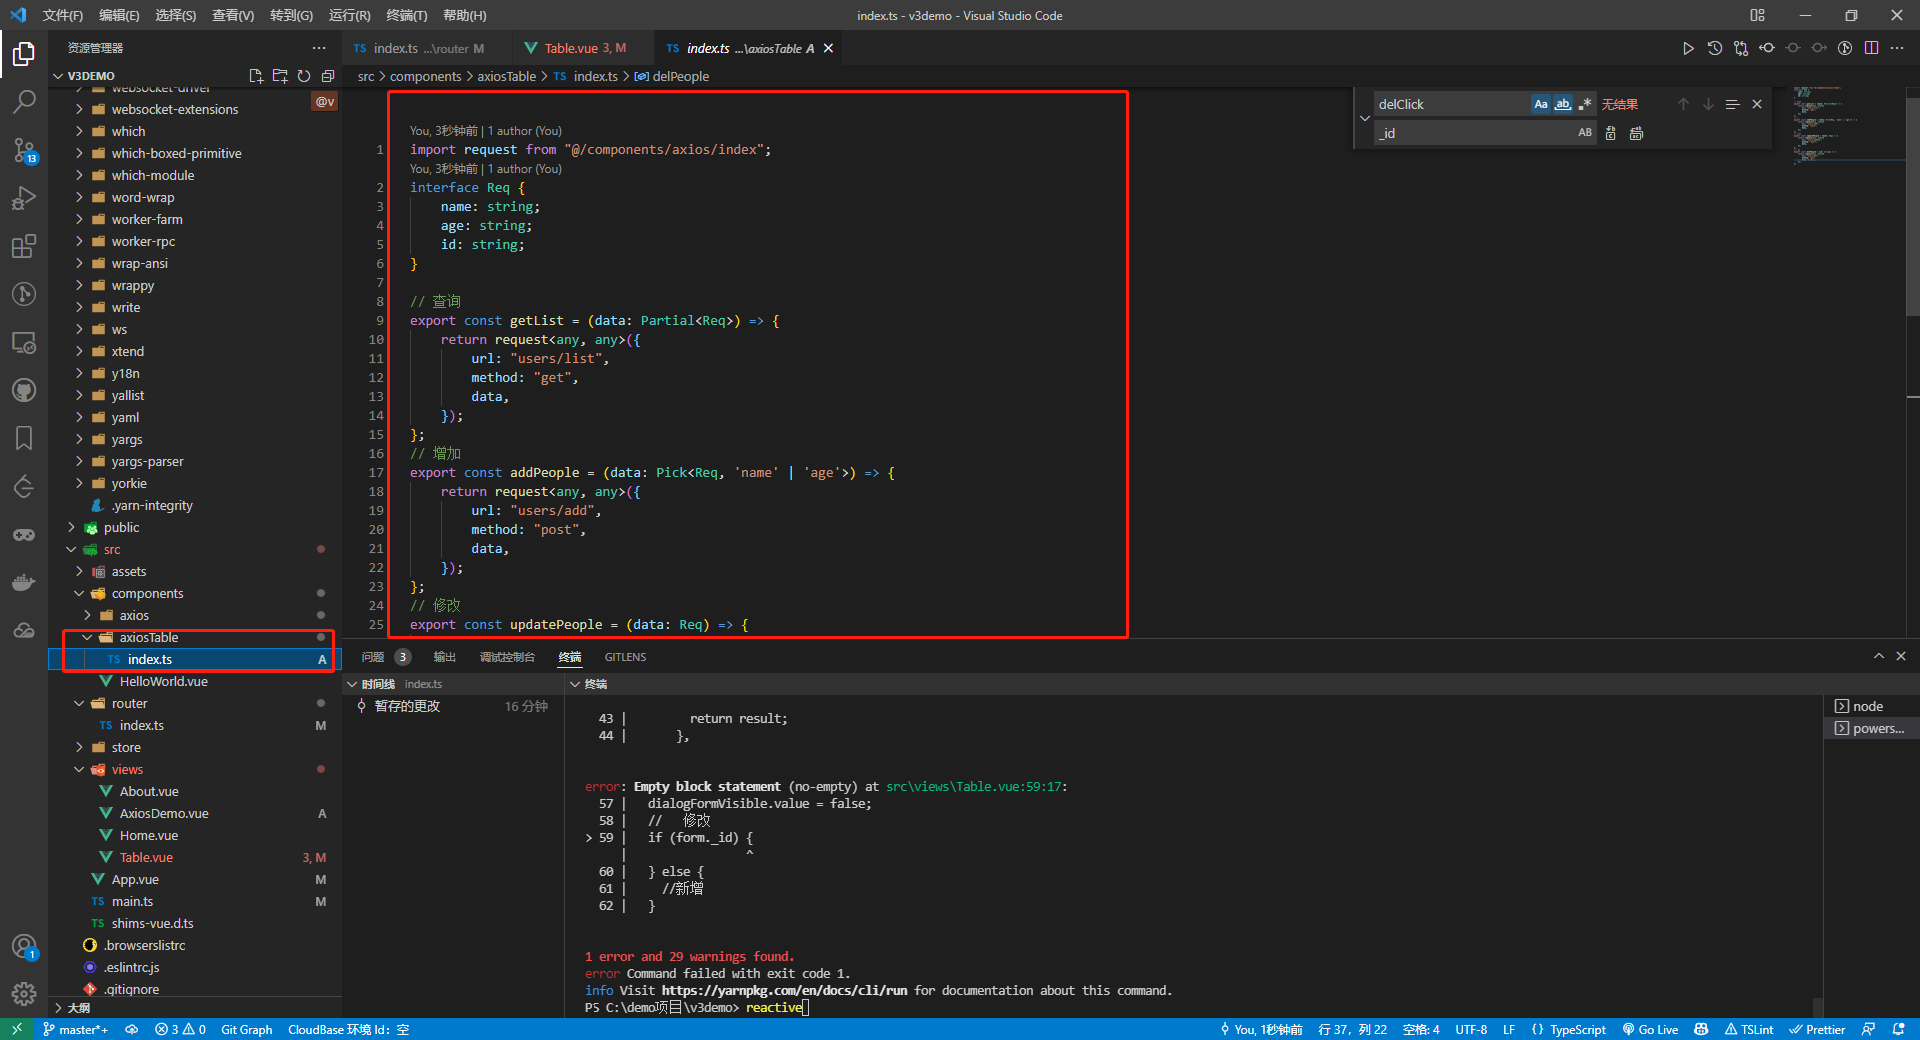This screenshot has width=1920, height=1040.
Task: Open file history from editor toolbar
Action: pyautogui.click(x=1714, y=48)
